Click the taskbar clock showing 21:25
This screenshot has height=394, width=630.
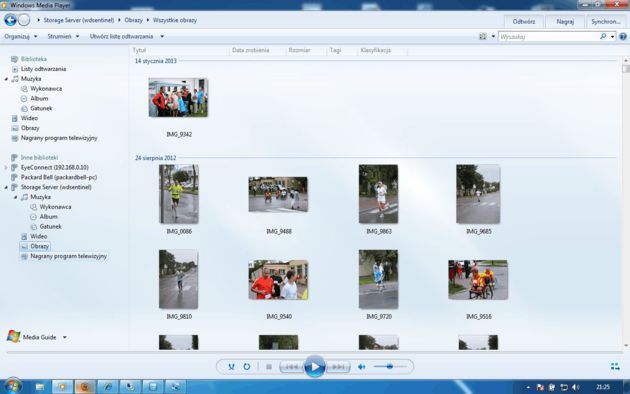tap(603, 387)
